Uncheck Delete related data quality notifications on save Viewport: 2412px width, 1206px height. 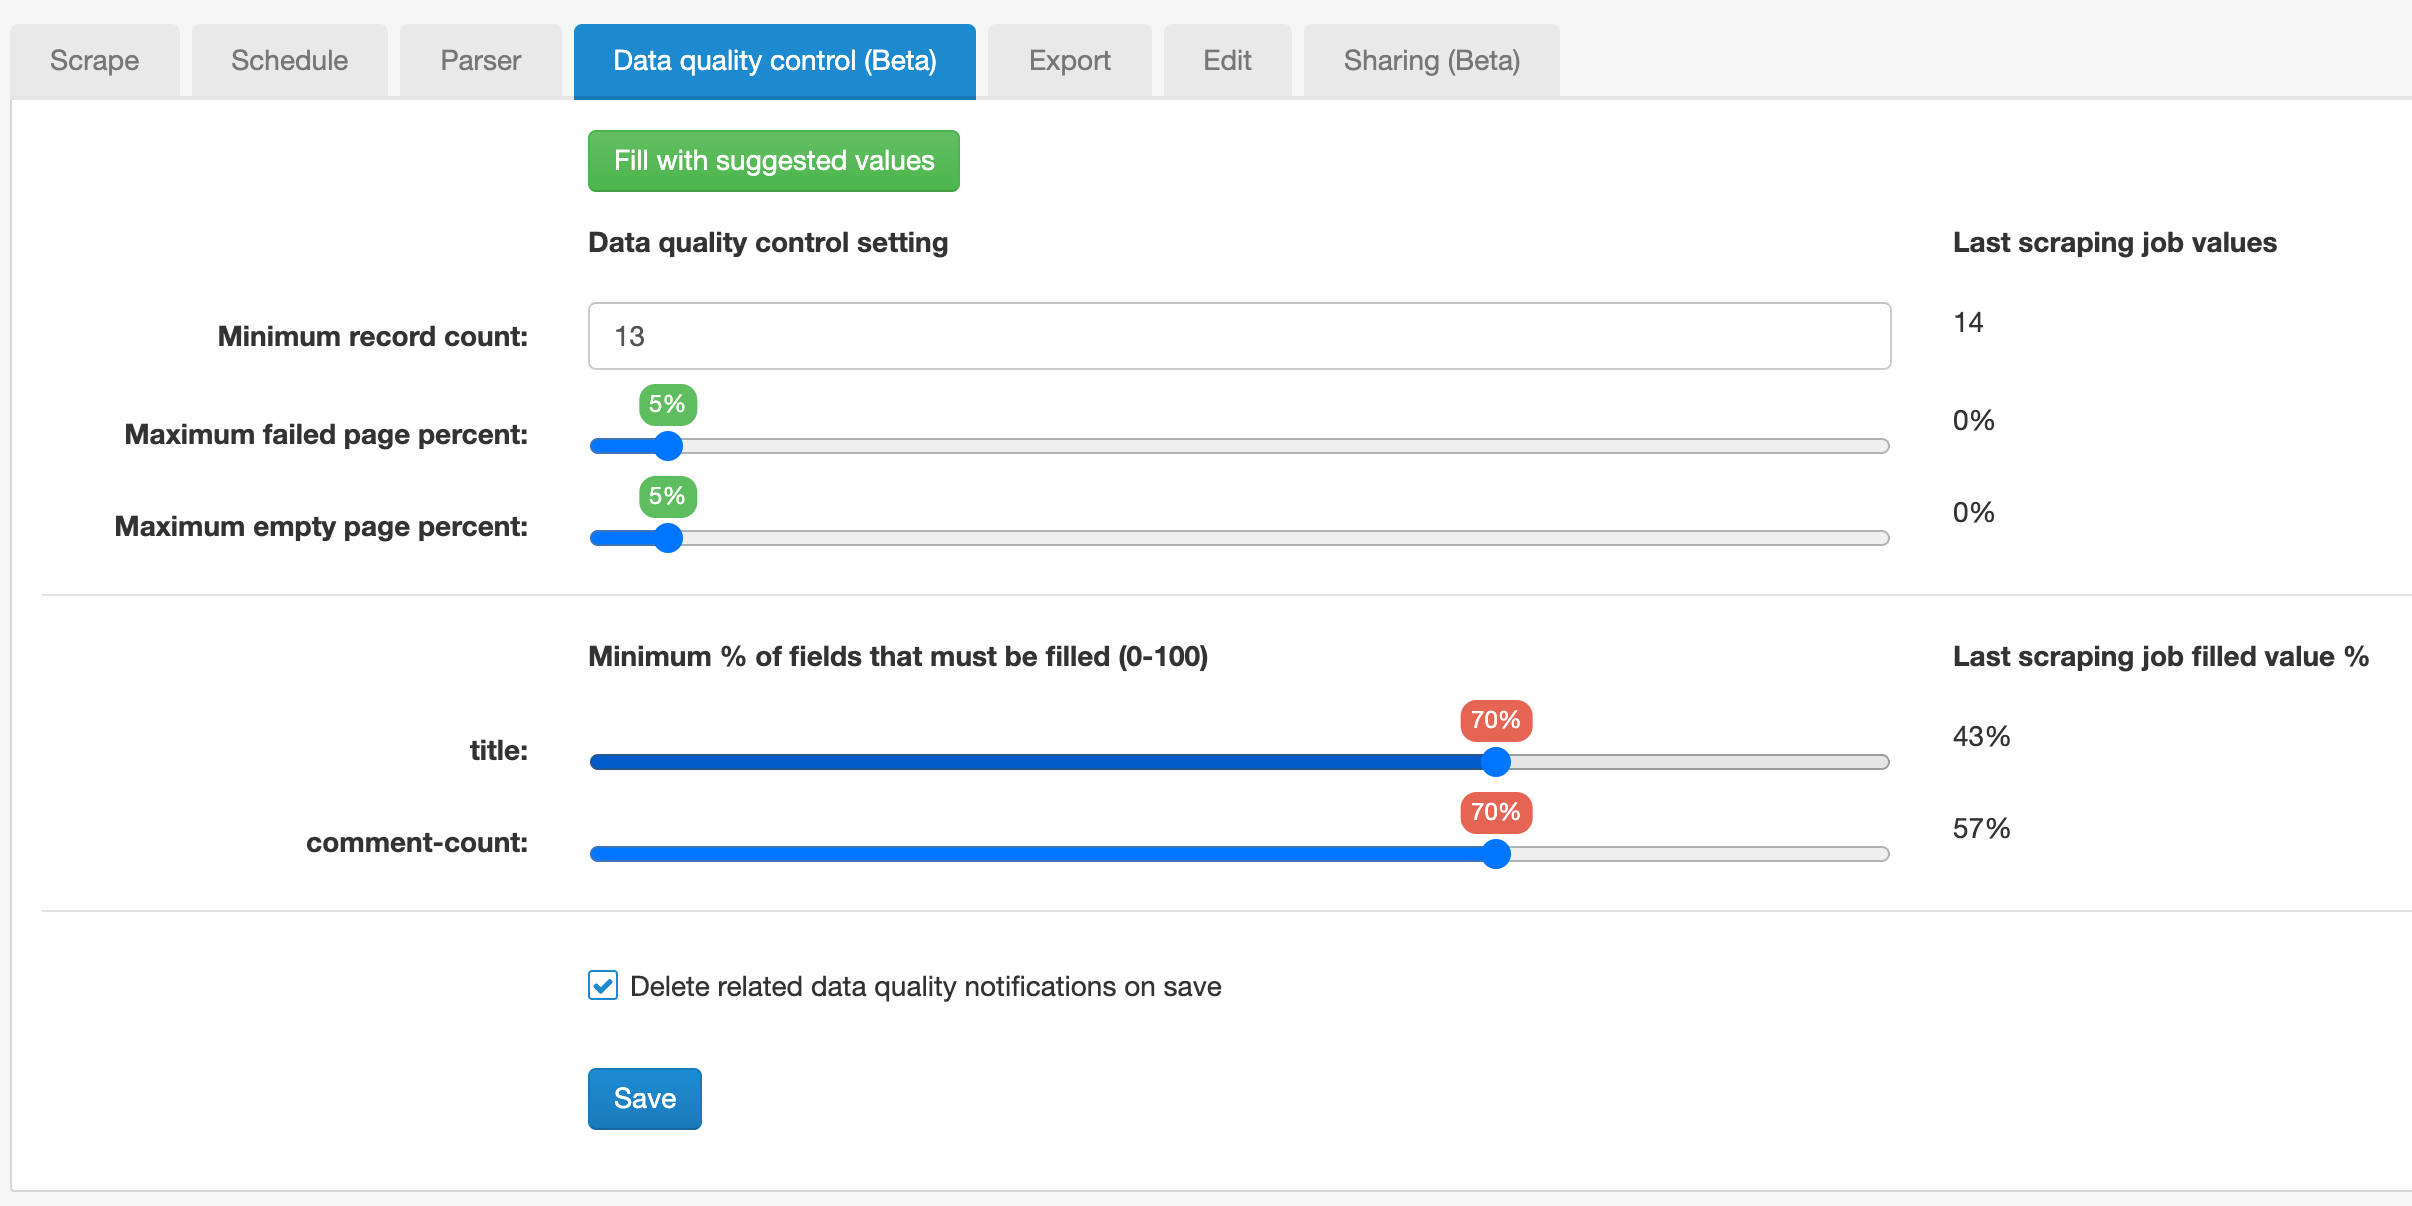coord(603,986)
